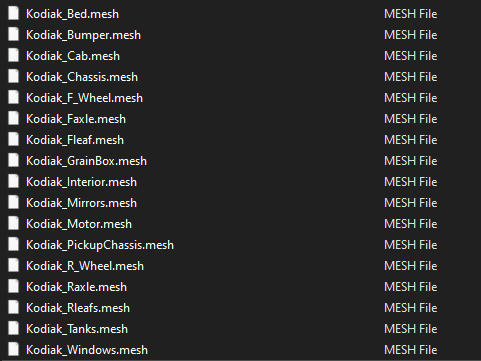Click the Kodiak_PickupChassis.mesh entry
The image size is (481, 361).
(x=100, y=245)
